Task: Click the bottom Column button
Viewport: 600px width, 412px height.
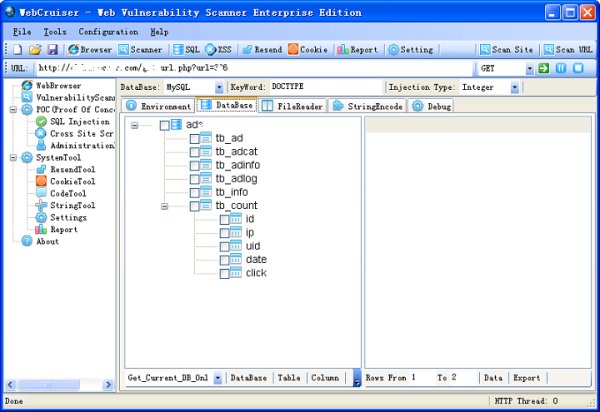Action: (x=325, y=378)
